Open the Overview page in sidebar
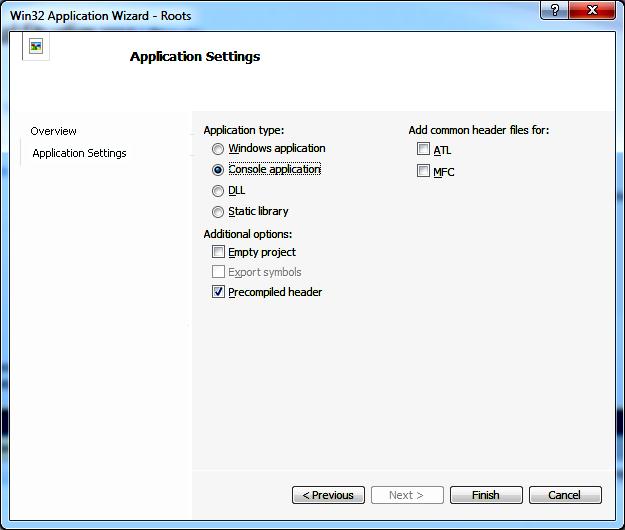This screenshot has height=530, width=625. [x=53, y=131]
